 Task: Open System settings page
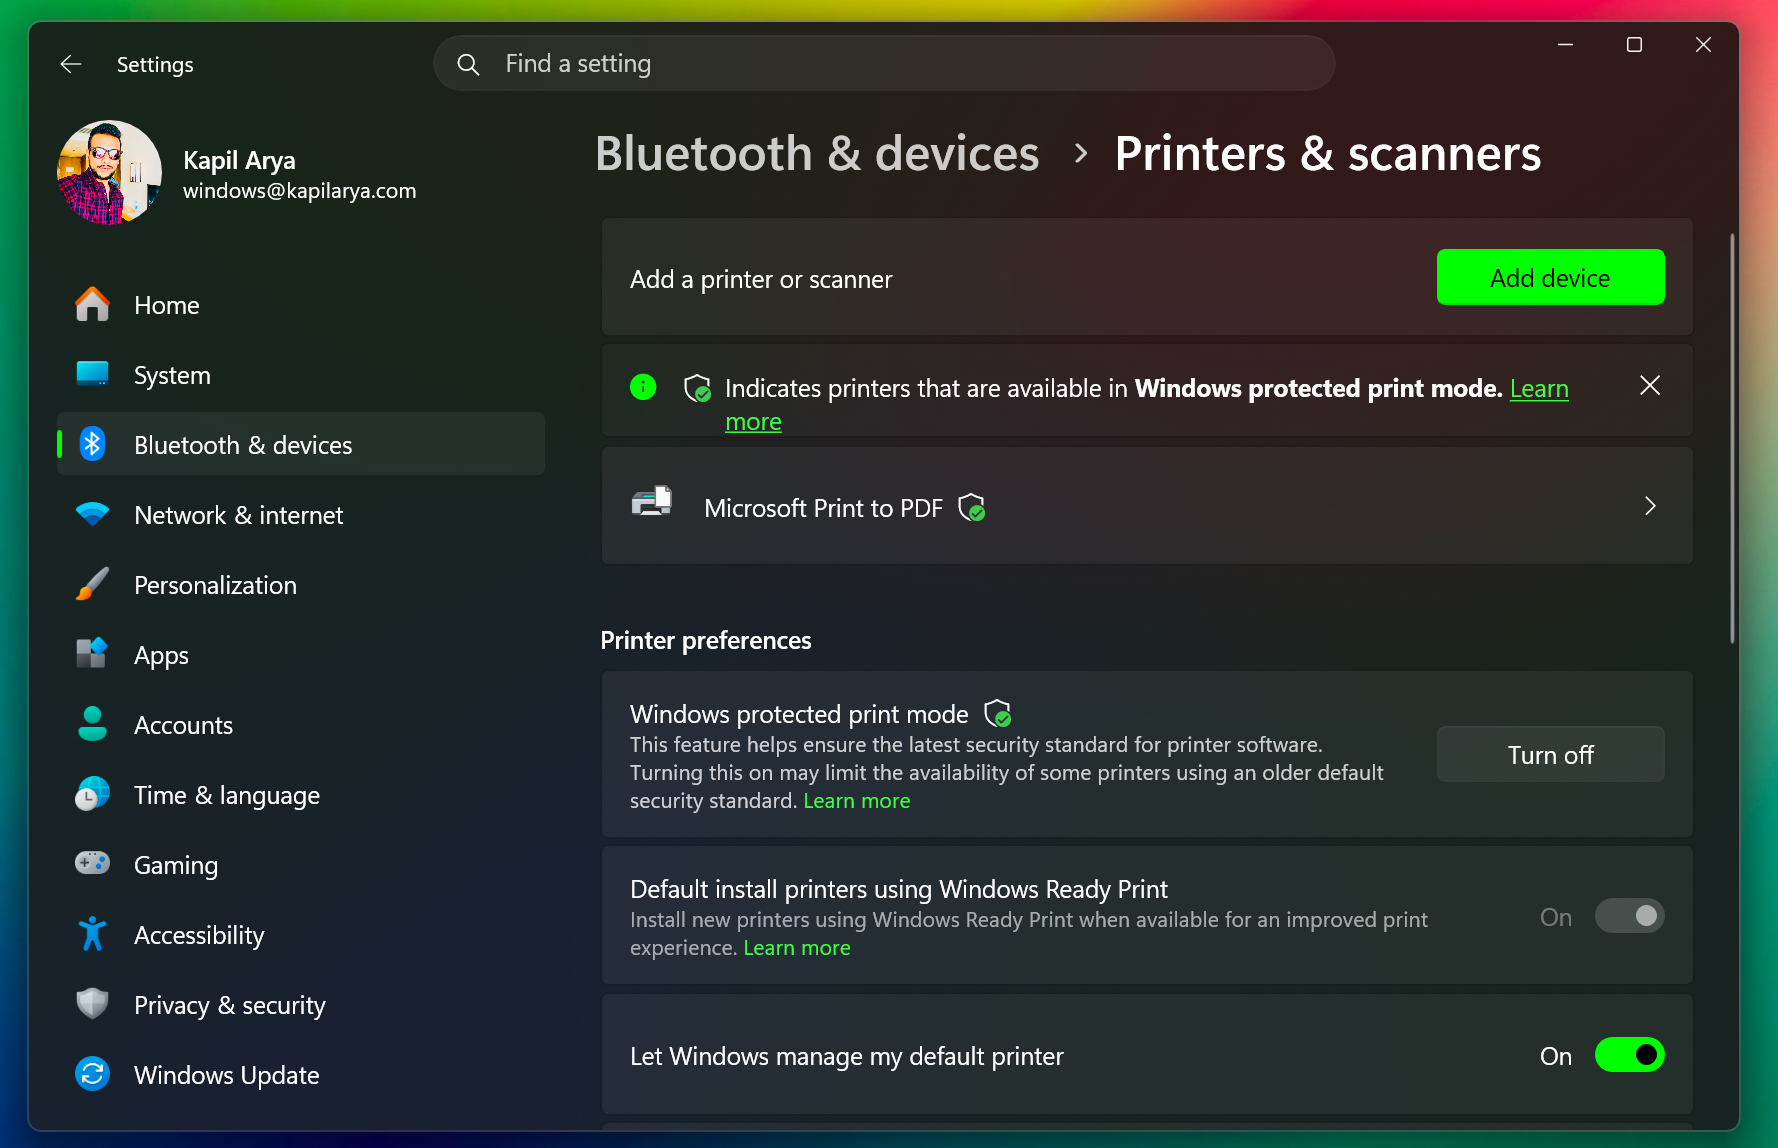301,375
